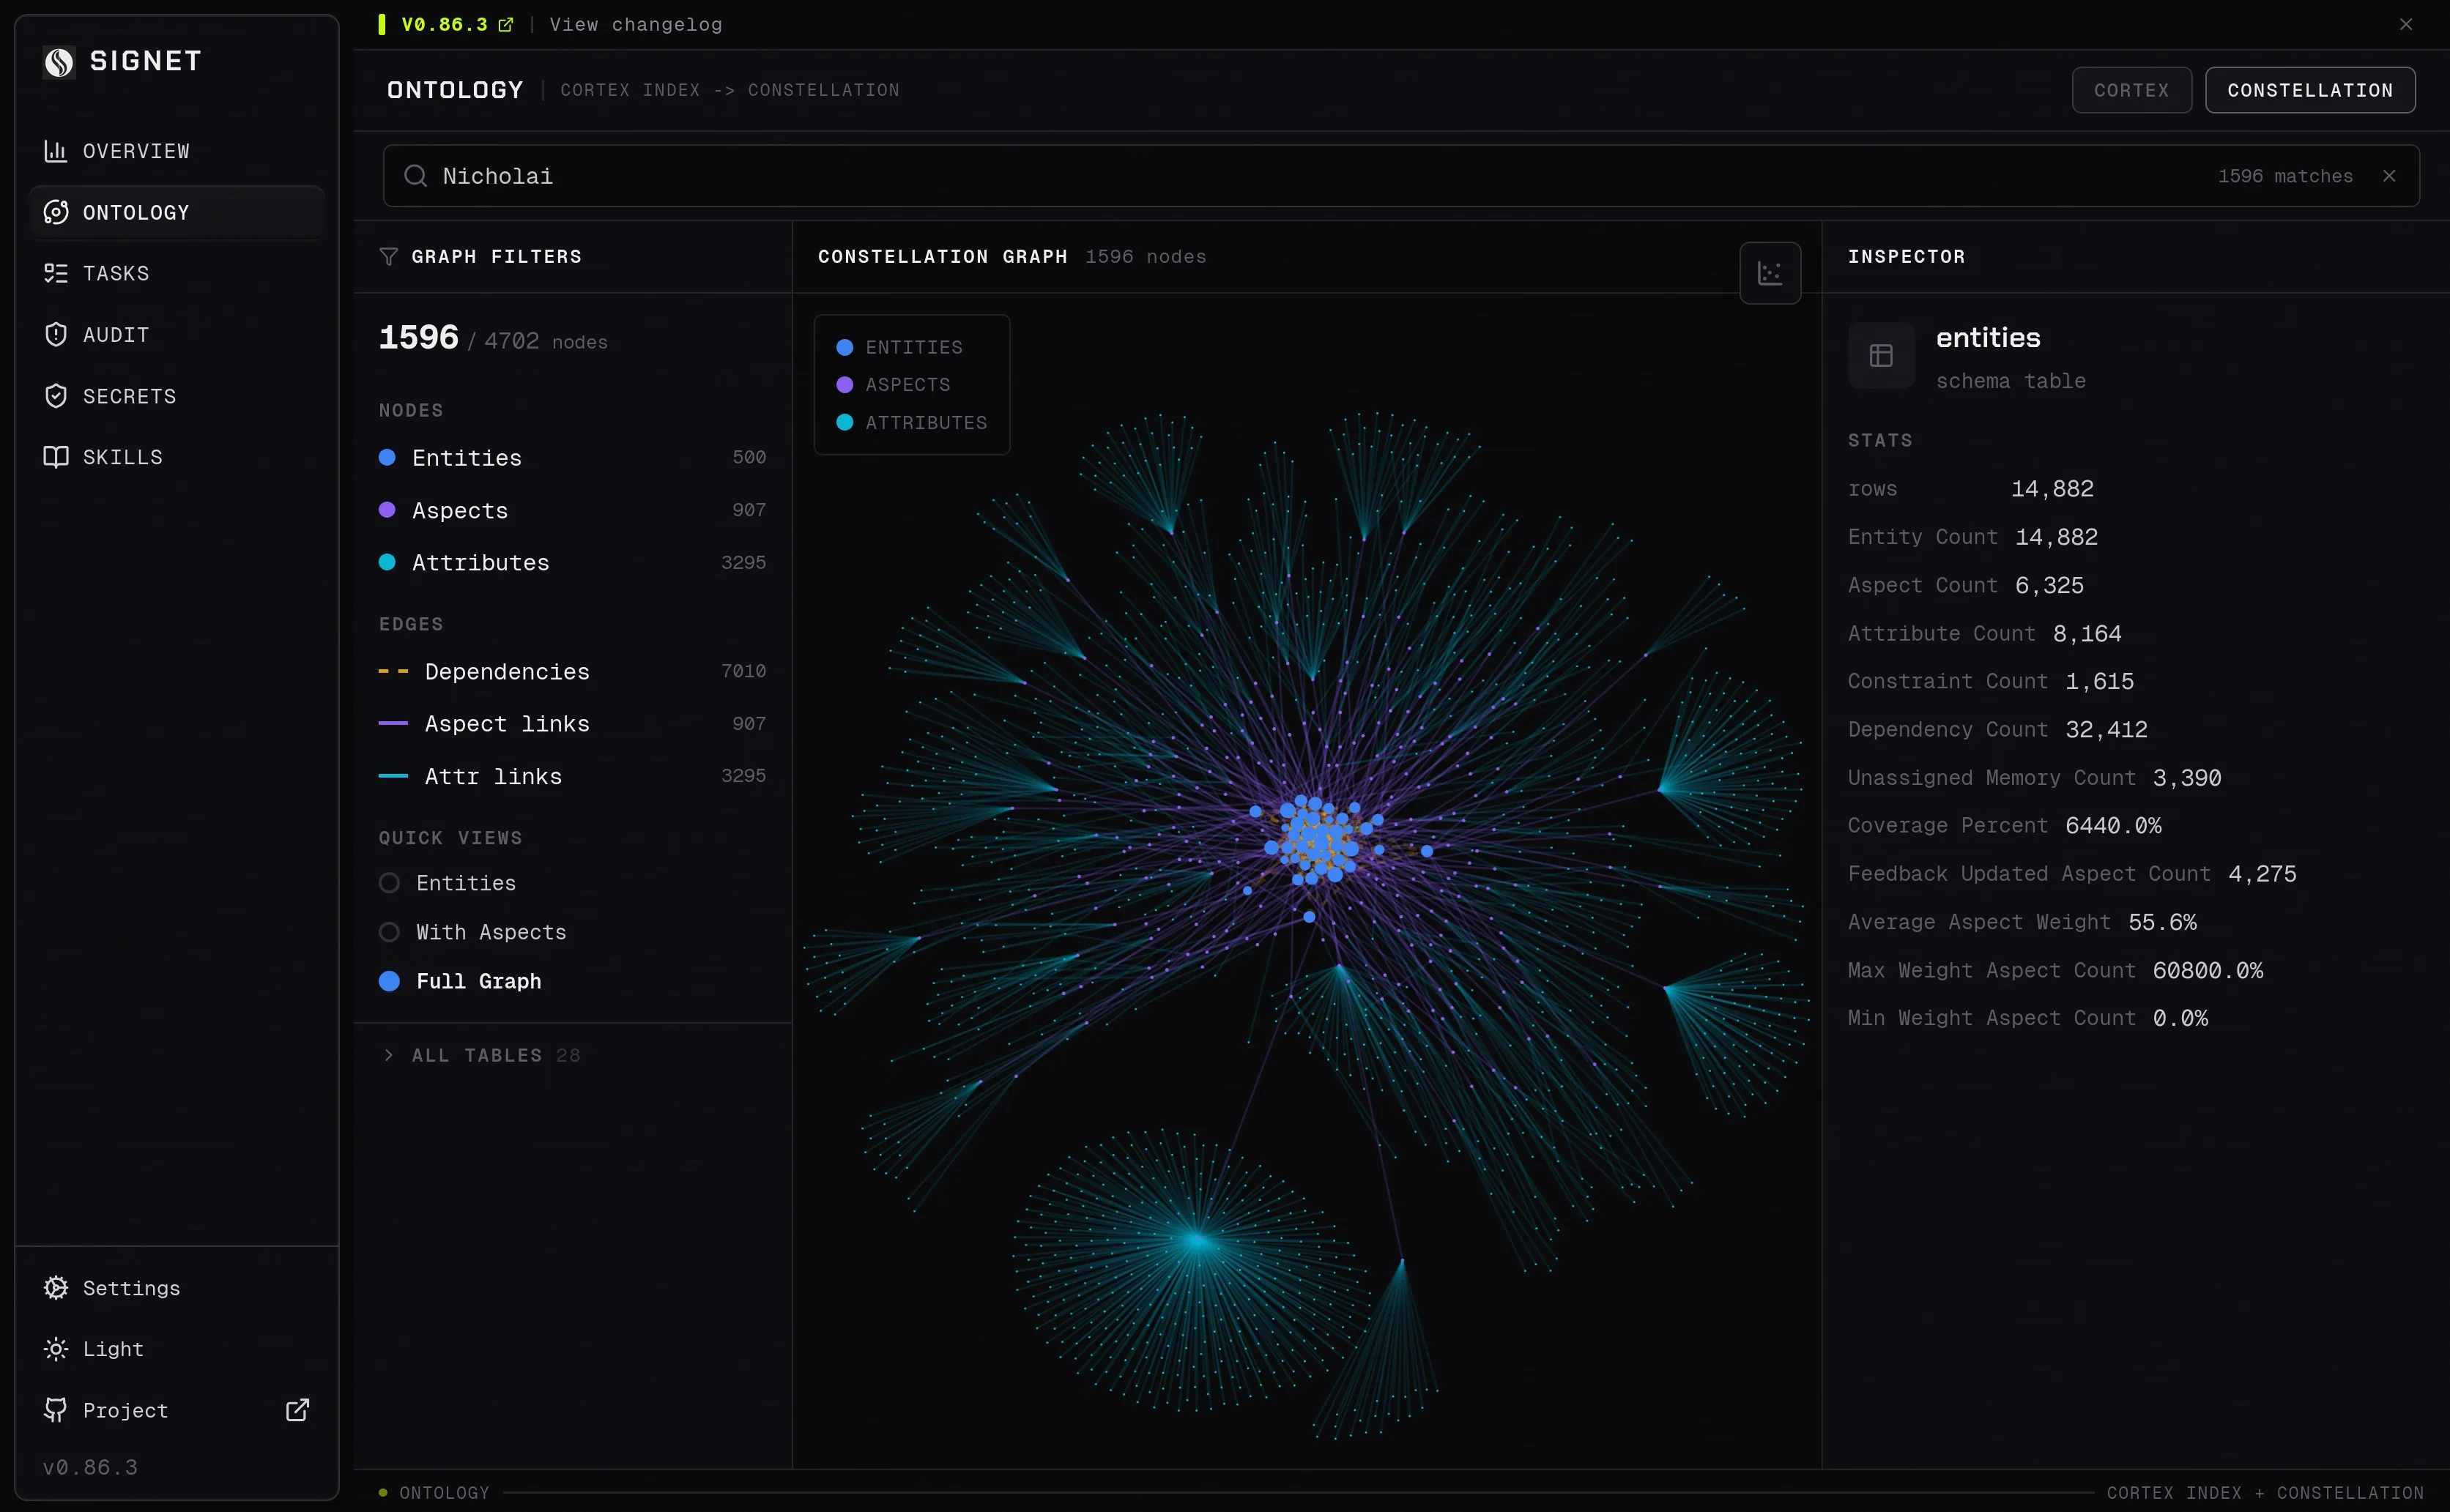2450x1512 pixels.
Task: Select the Entities quick view radio
Action: pos(389,883)
